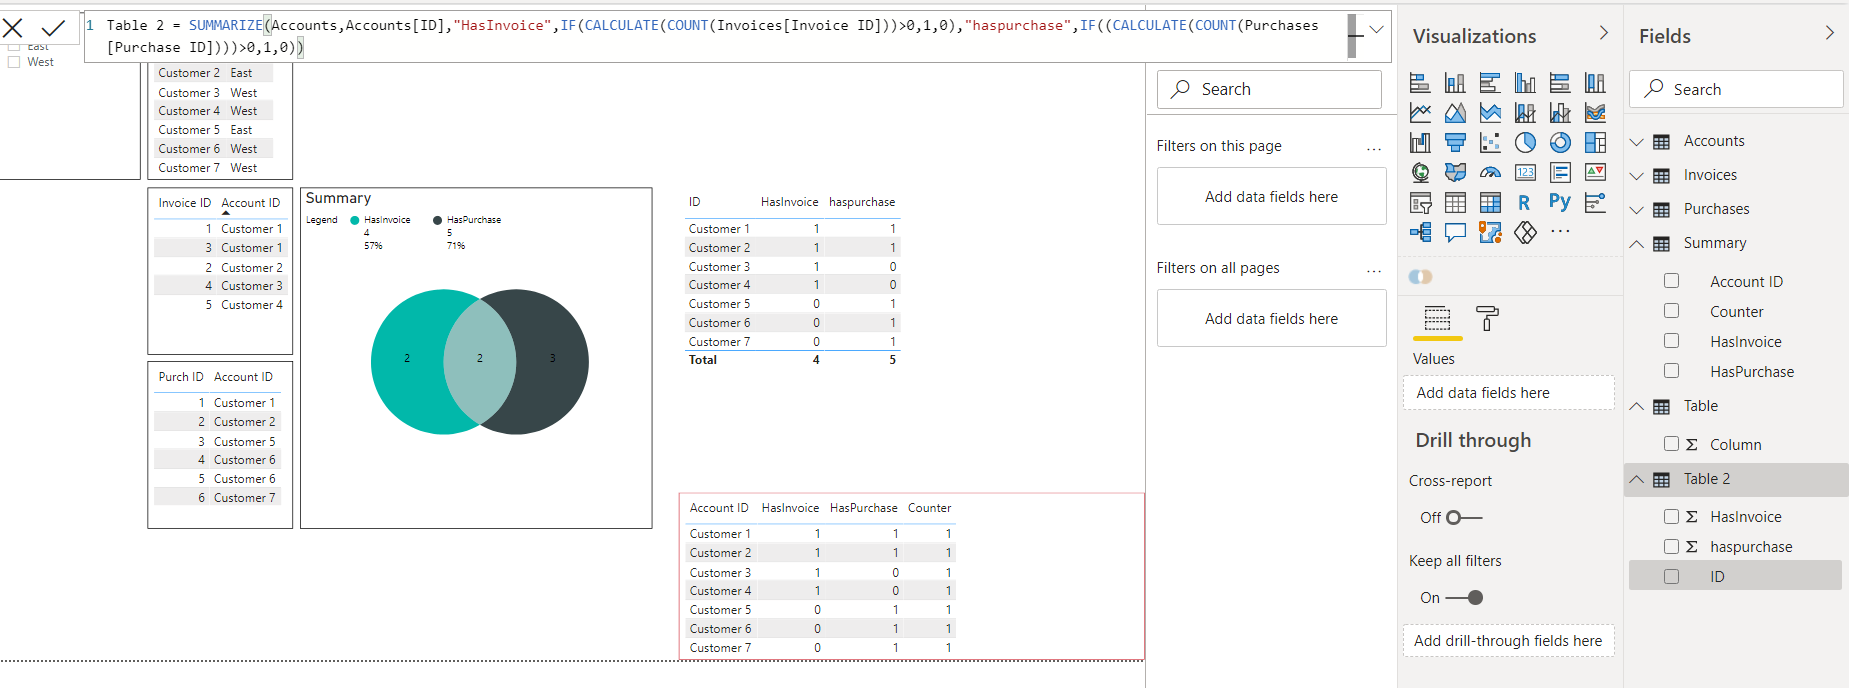
Task: Commit the formula with the checkmark
Action: (53, 28)
